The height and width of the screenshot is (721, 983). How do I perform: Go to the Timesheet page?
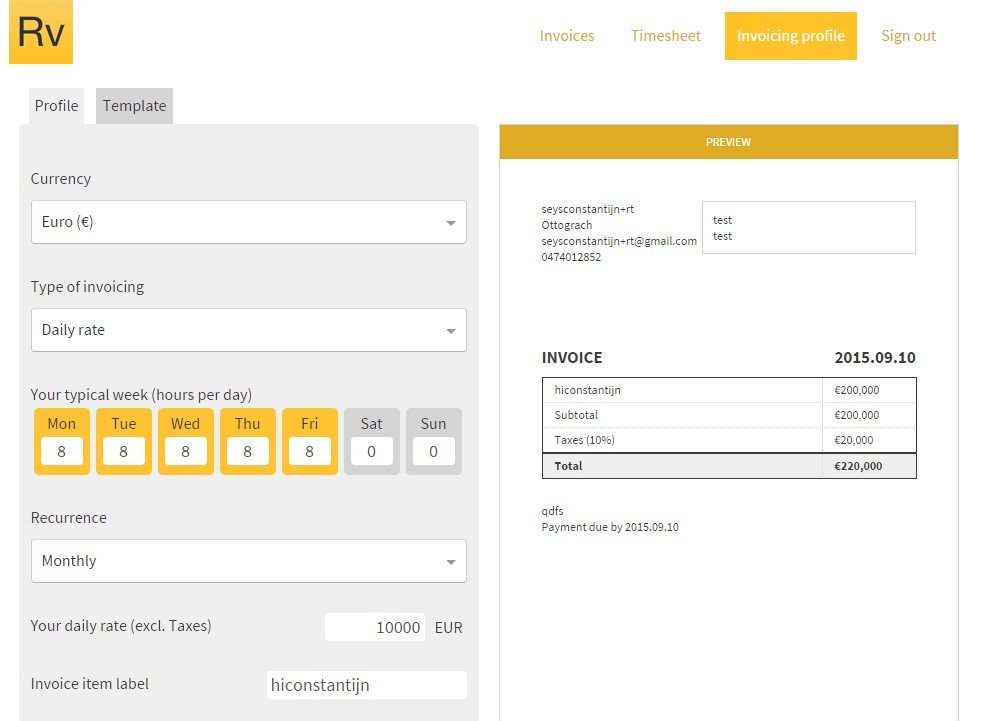click(x=665, y=36)
